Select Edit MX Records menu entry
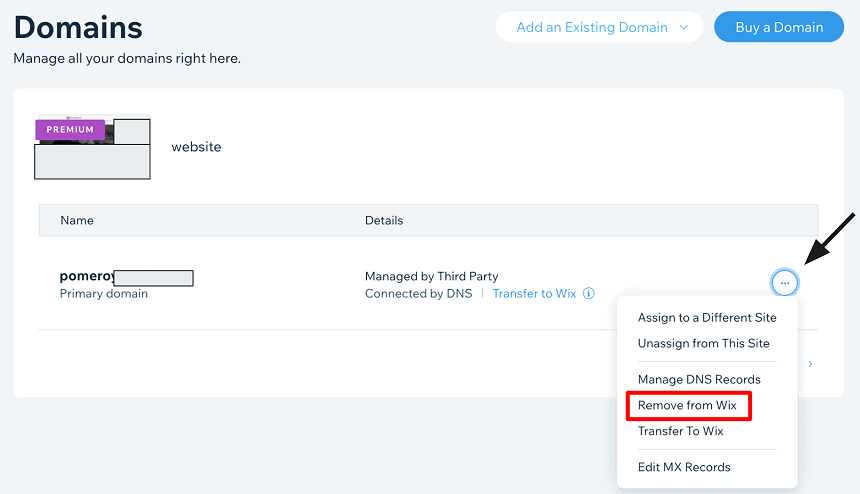Viewport: 860px width, 494px height. (684, 467)
